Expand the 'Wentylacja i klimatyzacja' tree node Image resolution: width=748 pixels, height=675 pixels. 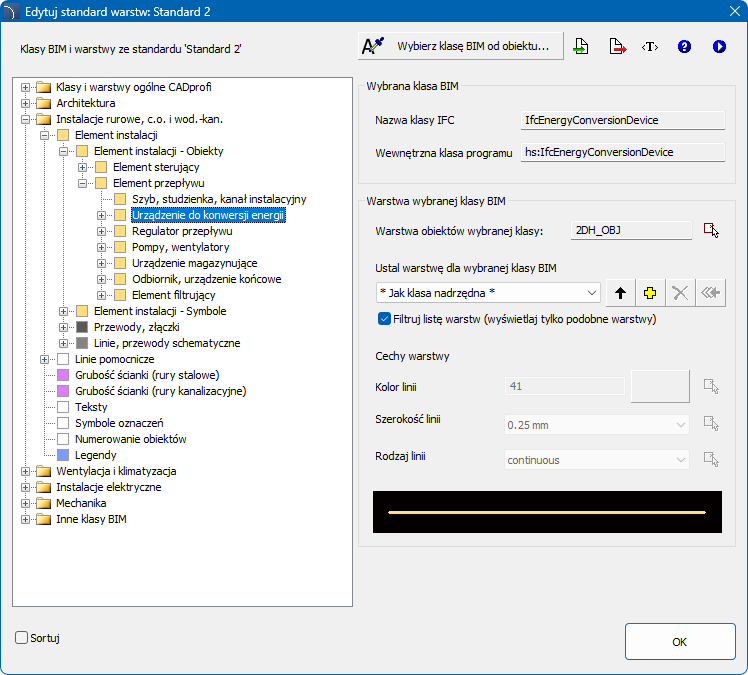[x=25, y=471]
